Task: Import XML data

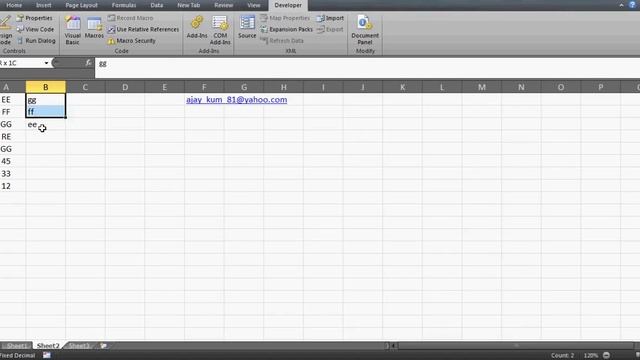Action: 331,18
